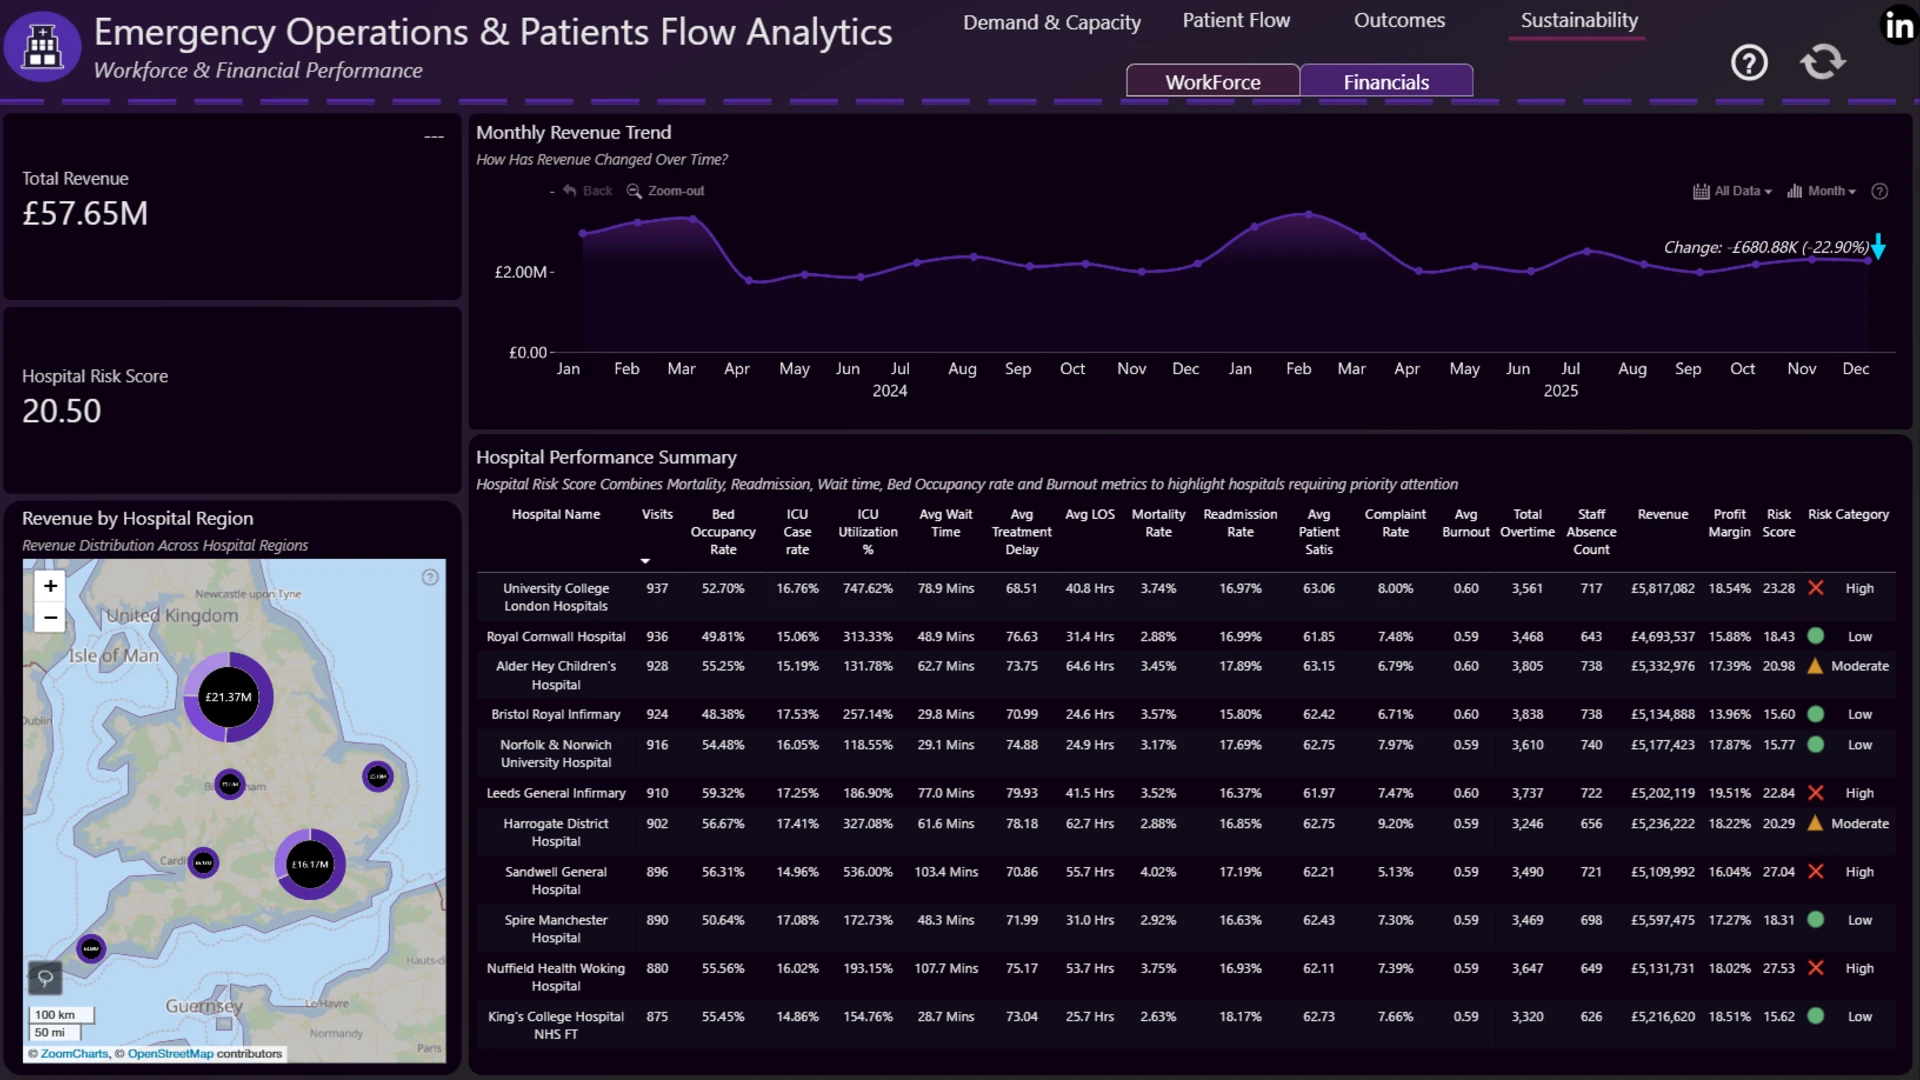Open the map help icon

coord(430,577)
